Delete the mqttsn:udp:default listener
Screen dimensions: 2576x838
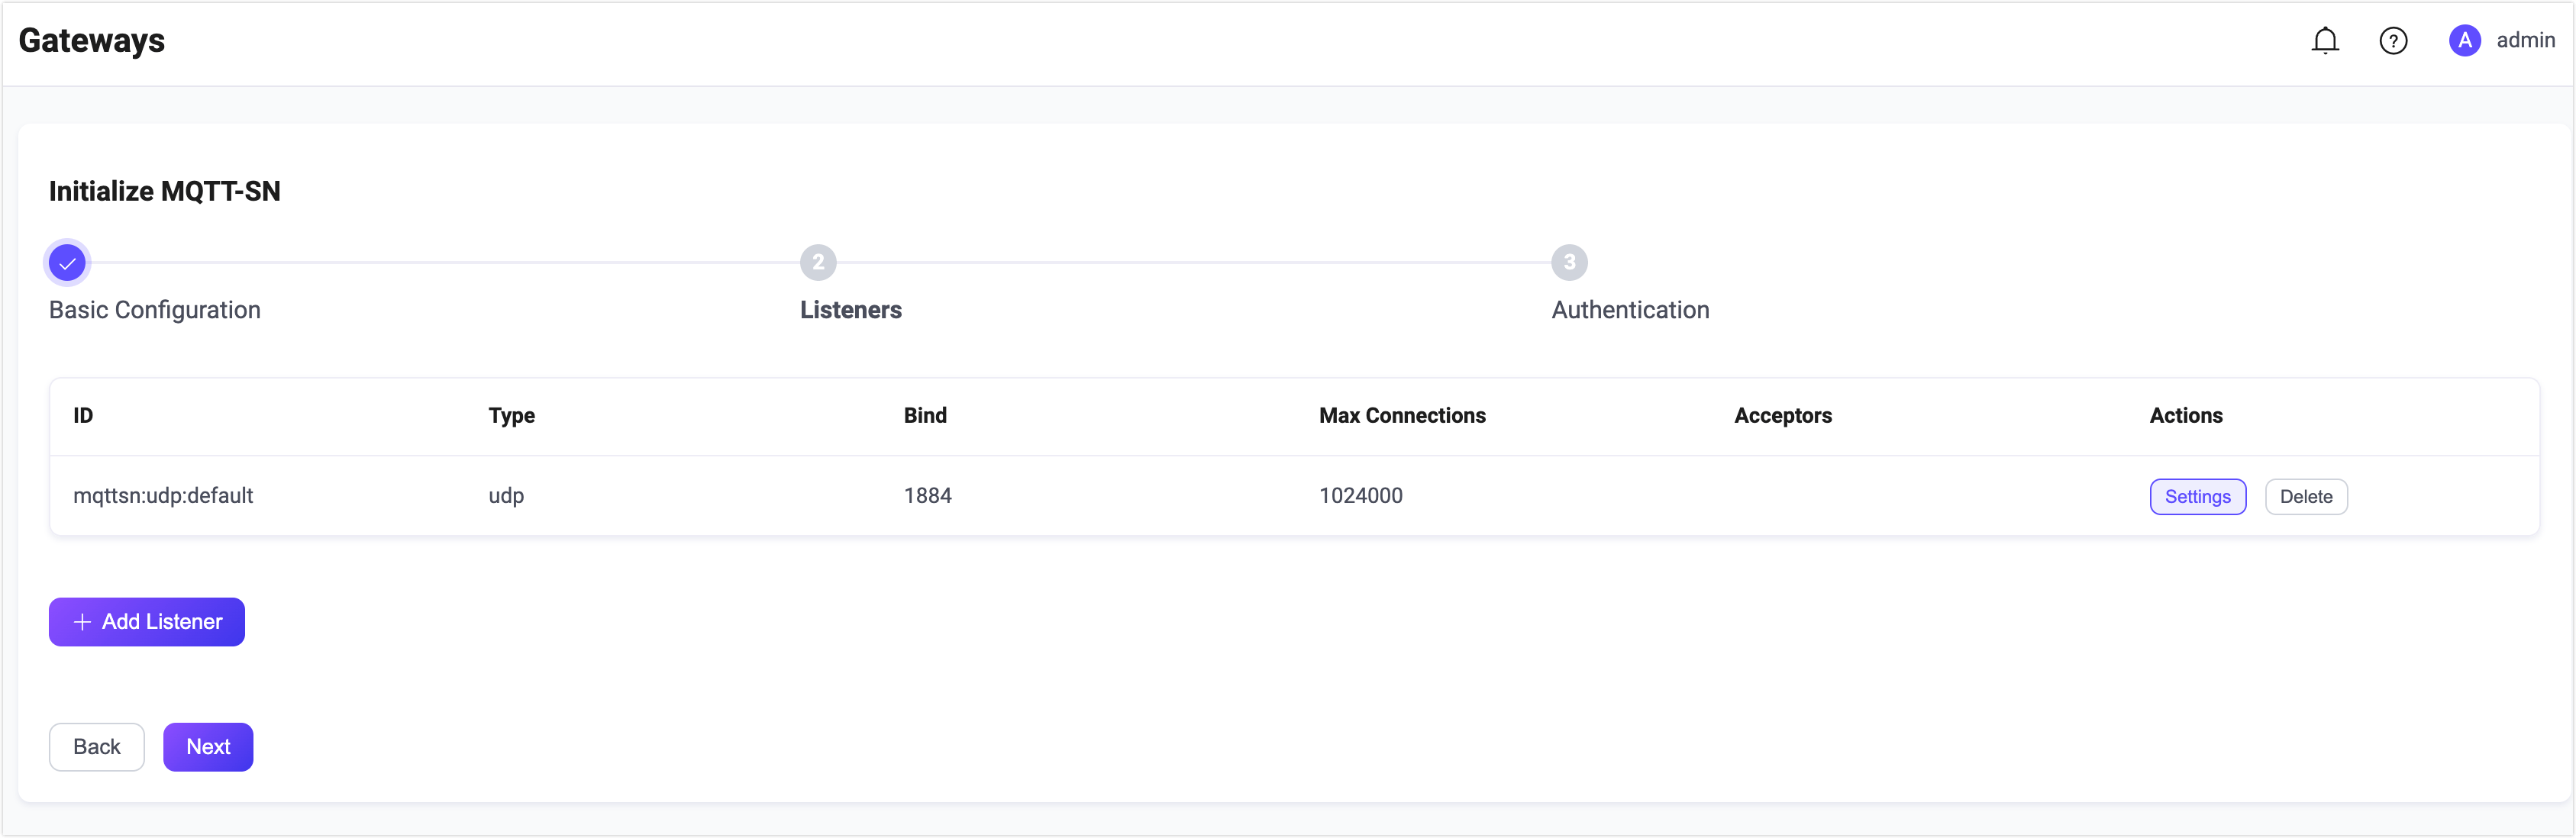[2305, 497]
